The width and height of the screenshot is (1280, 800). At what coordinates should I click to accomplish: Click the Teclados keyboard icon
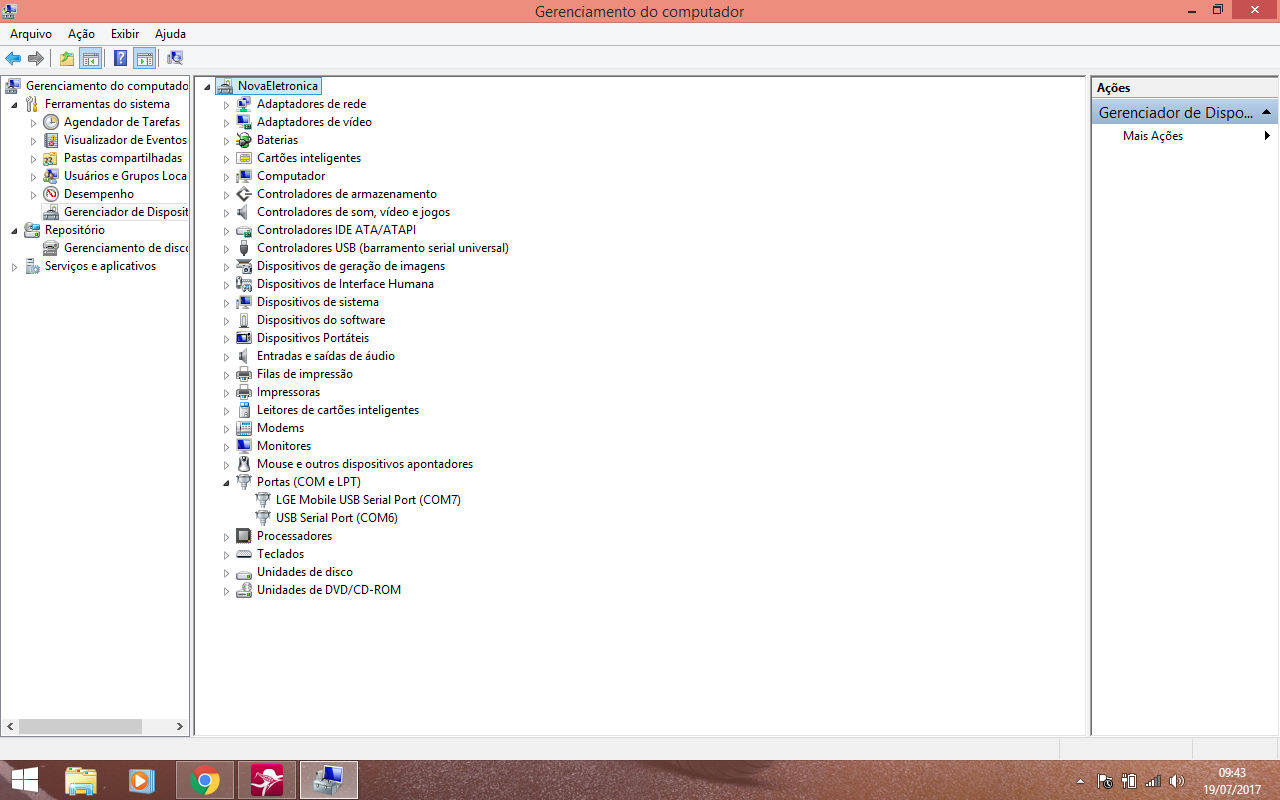point(244,554)
